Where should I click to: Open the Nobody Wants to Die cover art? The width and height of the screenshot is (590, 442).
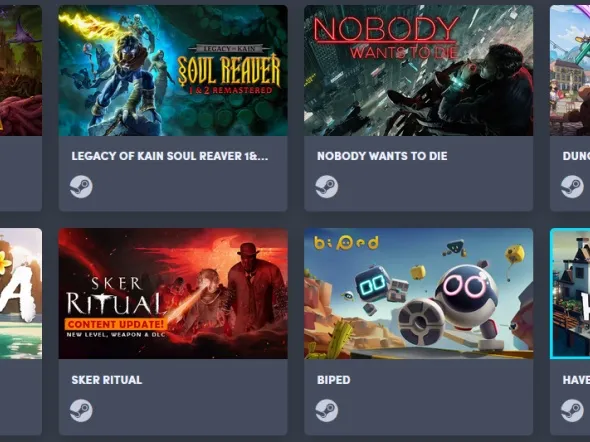(x=418, y=70)
